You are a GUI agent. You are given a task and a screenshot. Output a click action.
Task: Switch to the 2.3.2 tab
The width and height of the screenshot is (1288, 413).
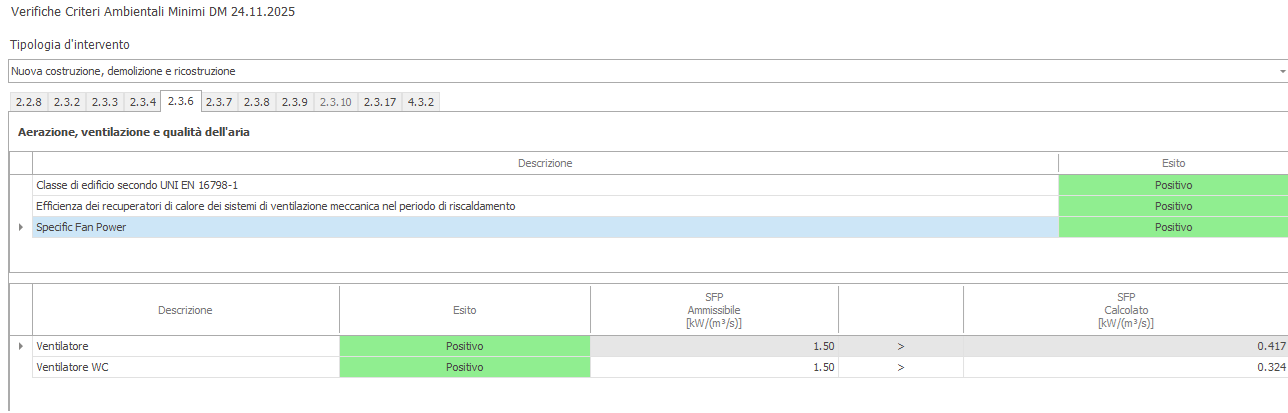coord(67,102)
